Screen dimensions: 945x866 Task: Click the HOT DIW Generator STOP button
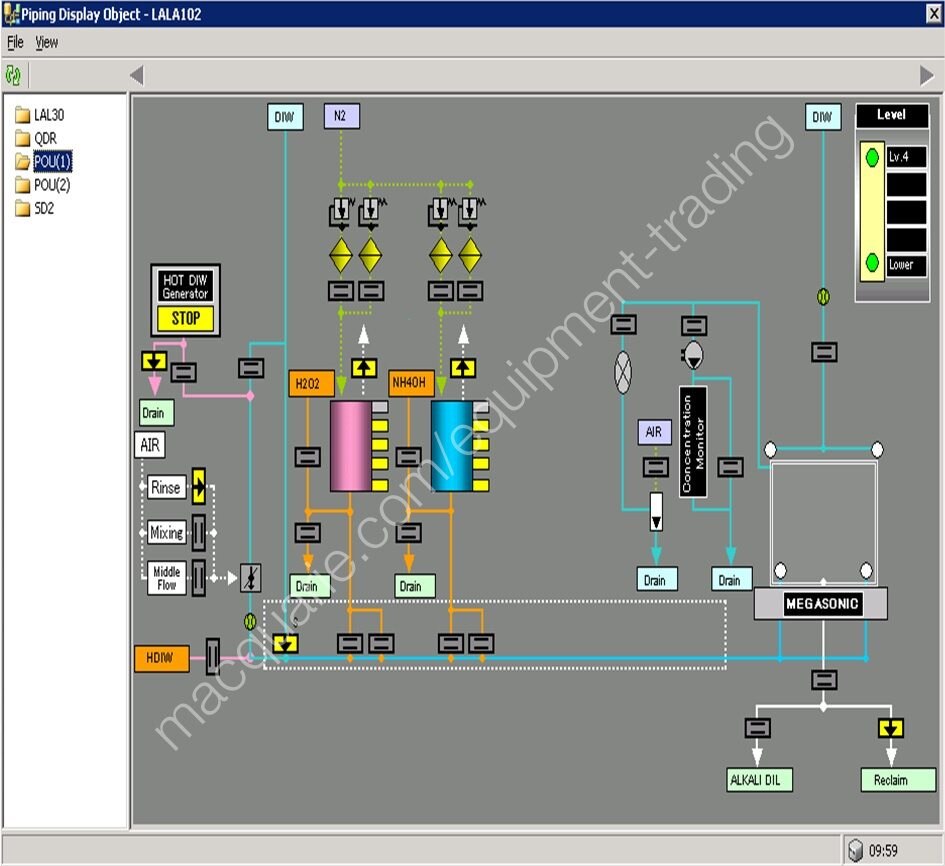point(186,318)
